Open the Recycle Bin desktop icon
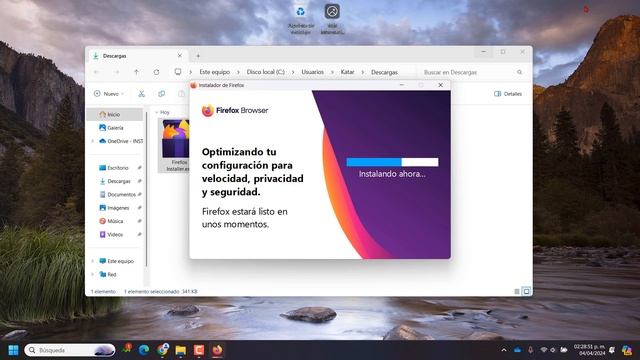The height and width of the screenshot is (360, 640). click(x=301, y=18)
